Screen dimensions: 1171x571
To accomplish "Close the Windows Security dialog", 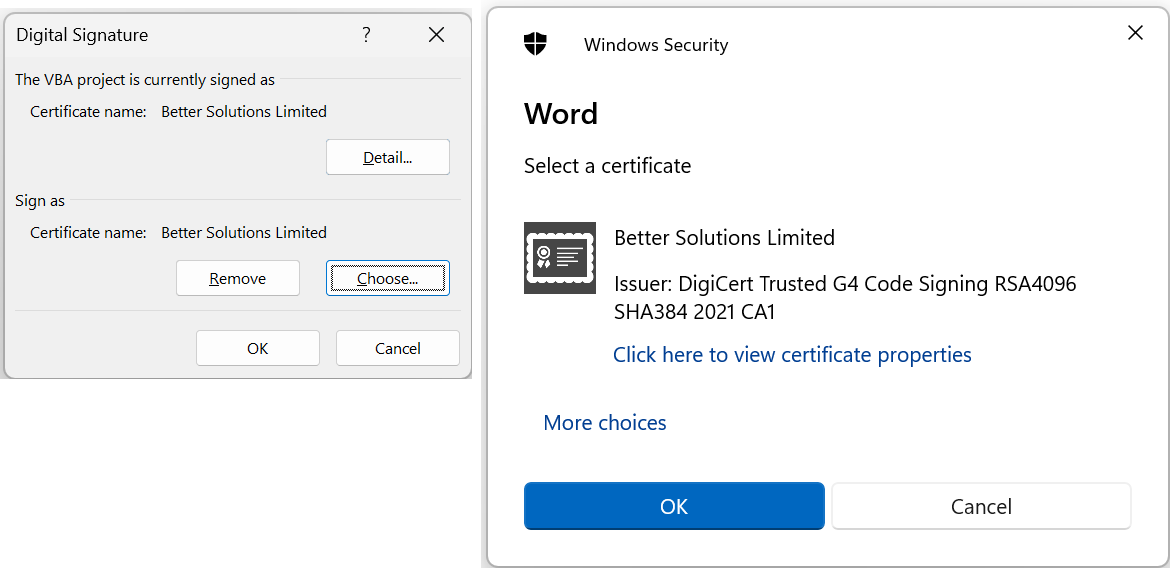I will 1135,33.
